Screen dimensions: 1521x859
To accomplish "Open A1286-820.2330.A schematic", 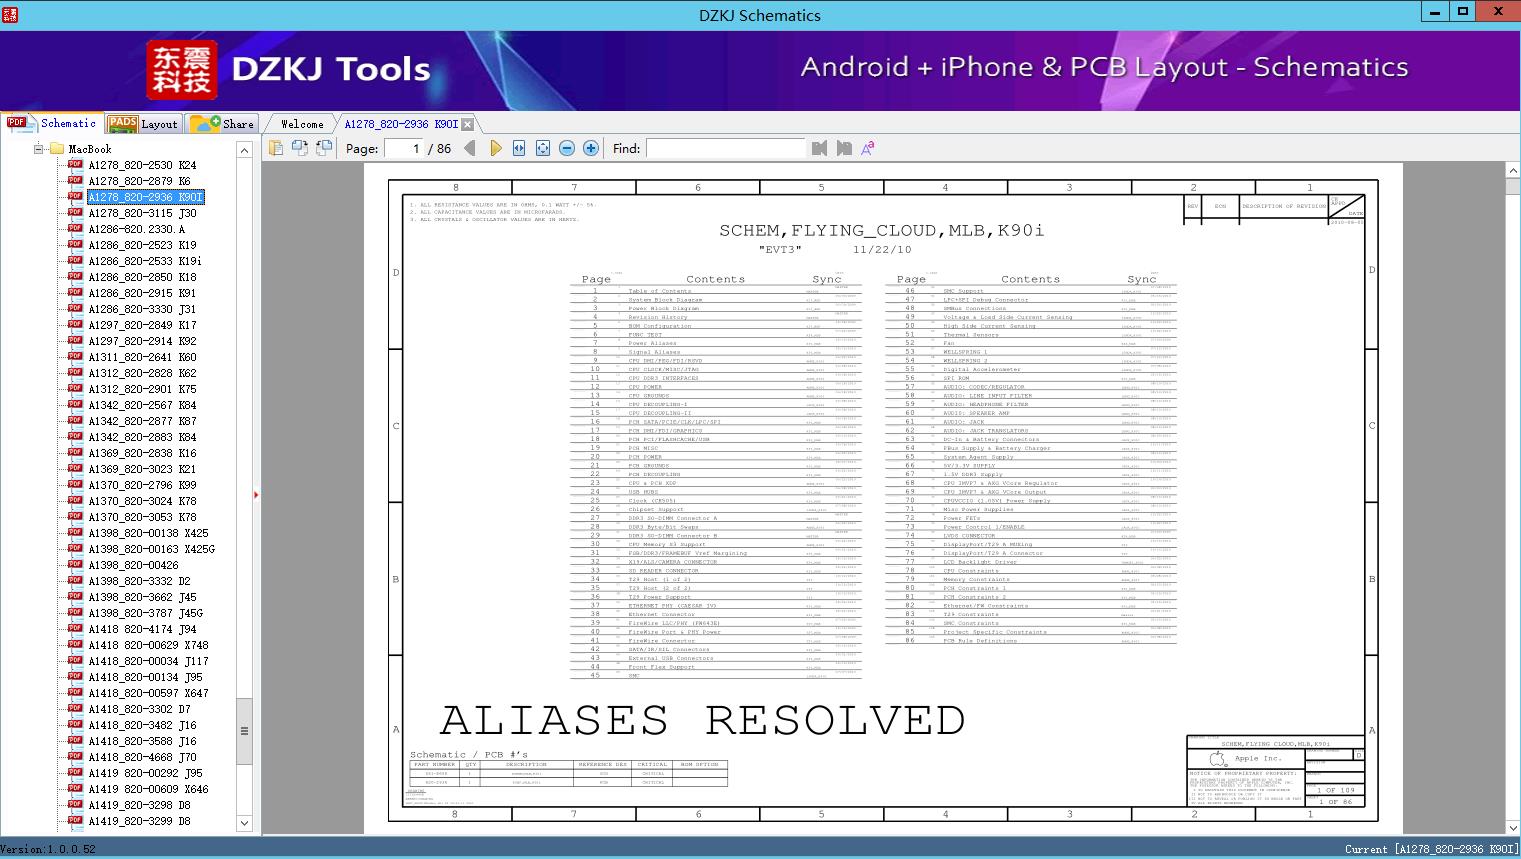I will click(x=136, y=229).
